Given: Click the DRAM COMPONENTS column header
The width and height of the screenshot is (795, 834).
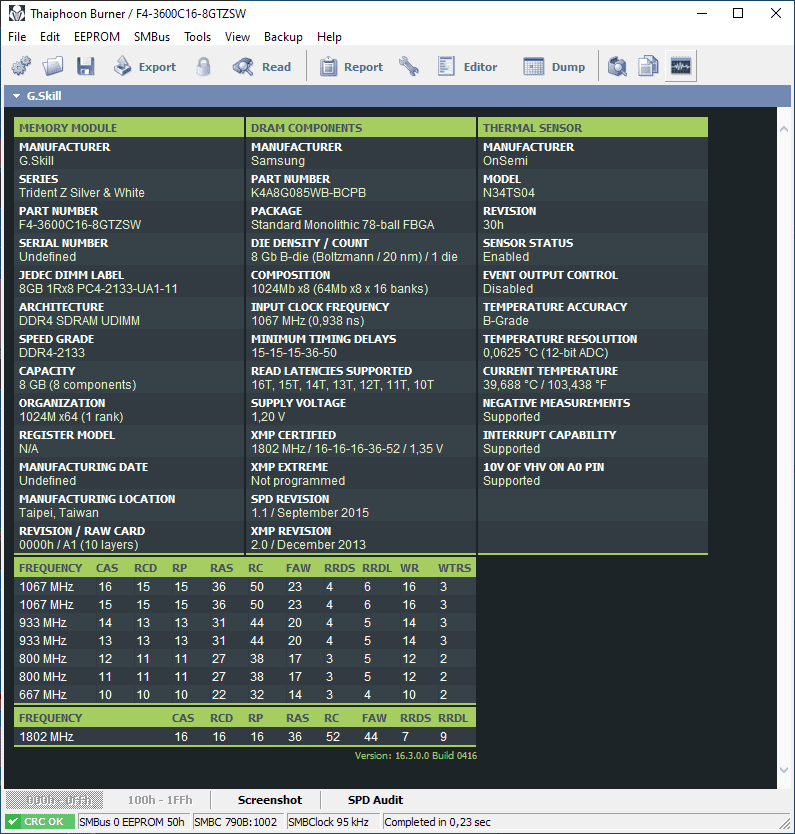Looking at the screenshot, I should [x=361, y=128].
